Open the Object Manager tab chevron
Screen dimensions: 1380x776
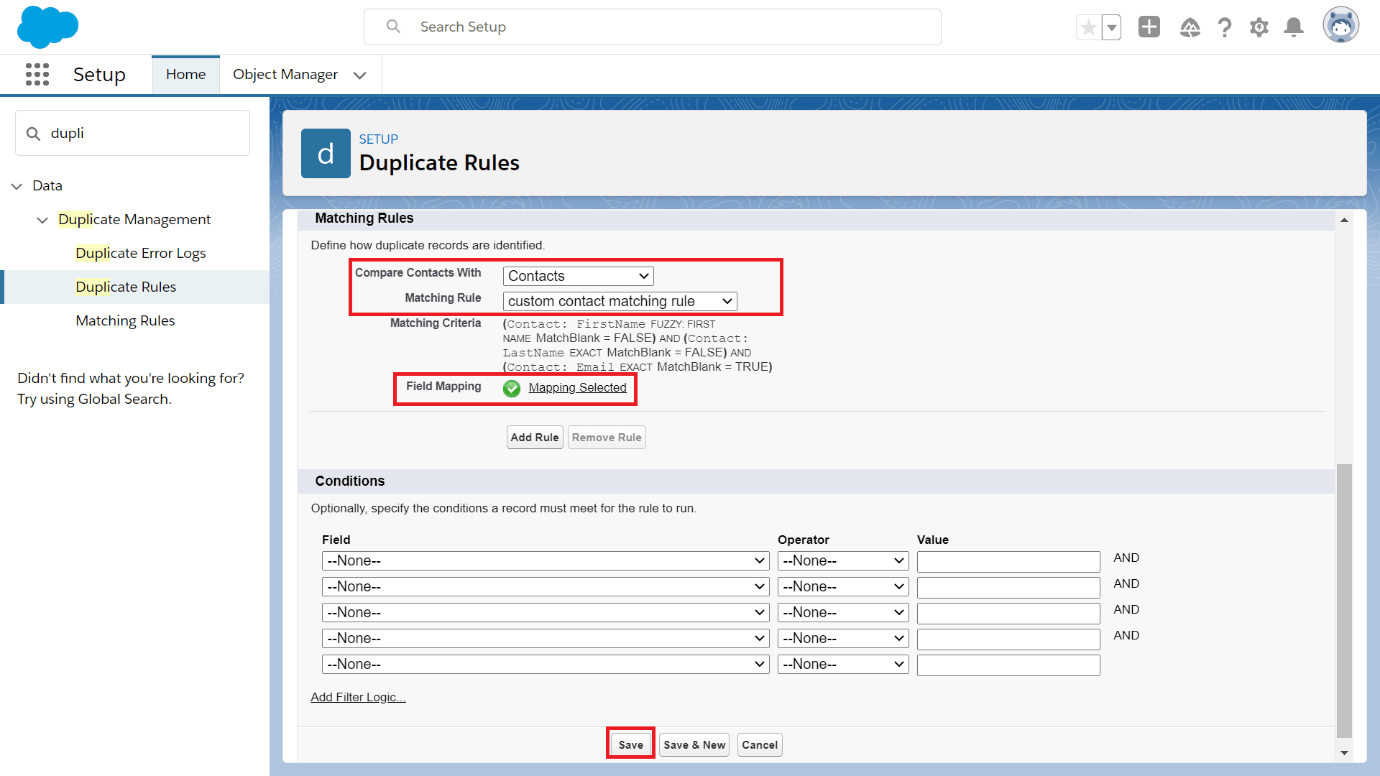click(360, 75)
